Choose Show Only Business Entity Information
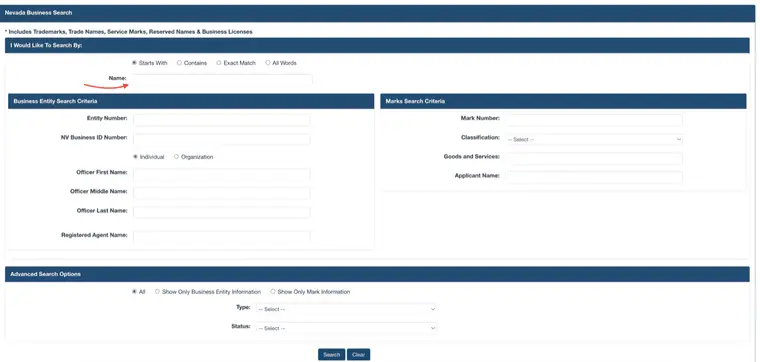This screenshot has height=362, width=760. [x=158, y=292]
